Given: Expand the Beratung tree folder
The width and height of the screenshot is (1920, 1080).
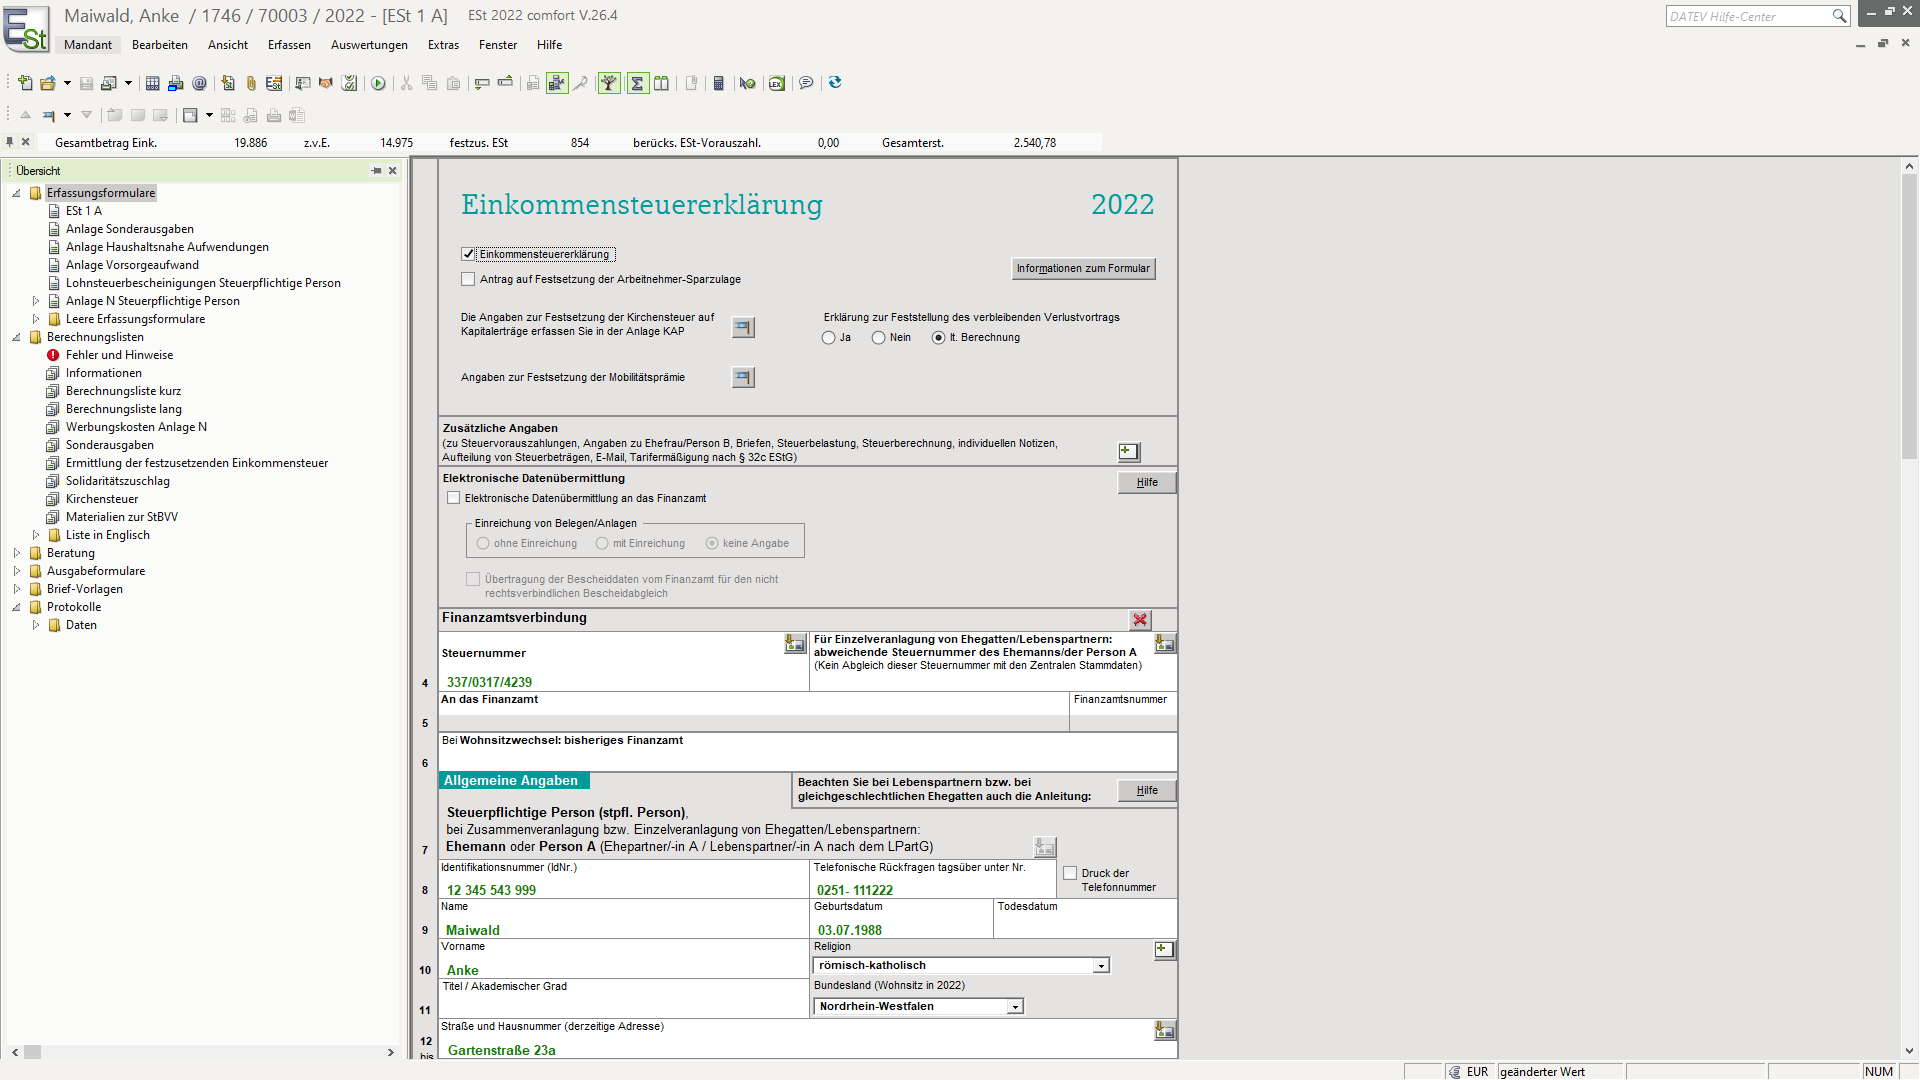Looking at the screenshot, I should click(x=17, y=553).
